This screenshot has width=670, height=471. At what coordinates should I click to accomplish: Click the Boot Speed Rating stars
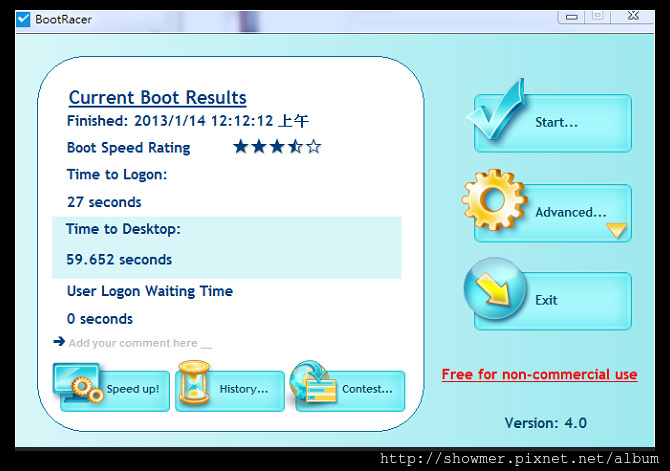pos(277,147)
